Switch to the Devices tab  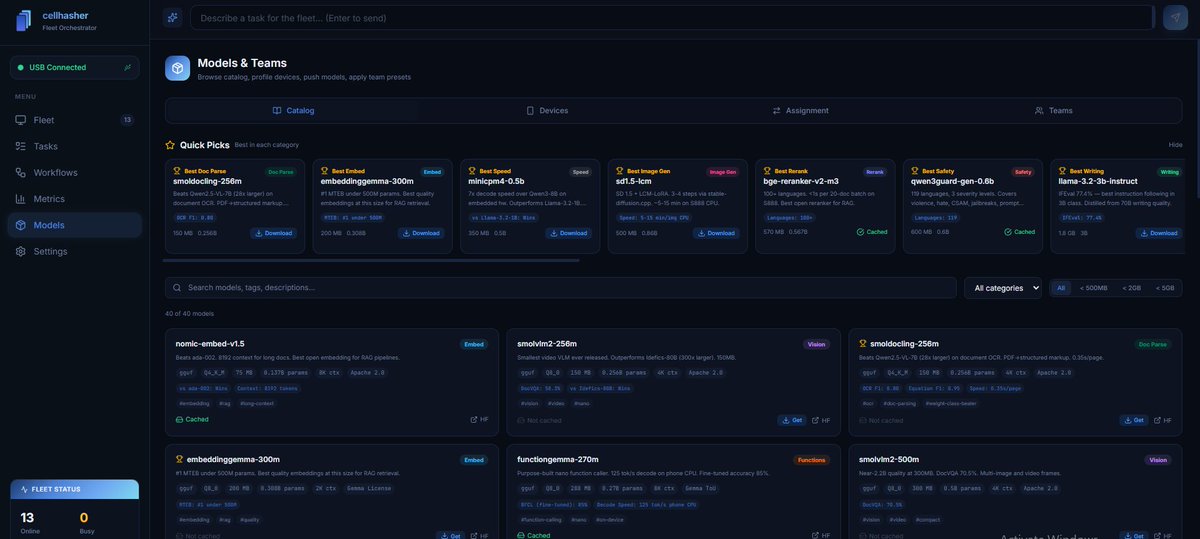547,110
